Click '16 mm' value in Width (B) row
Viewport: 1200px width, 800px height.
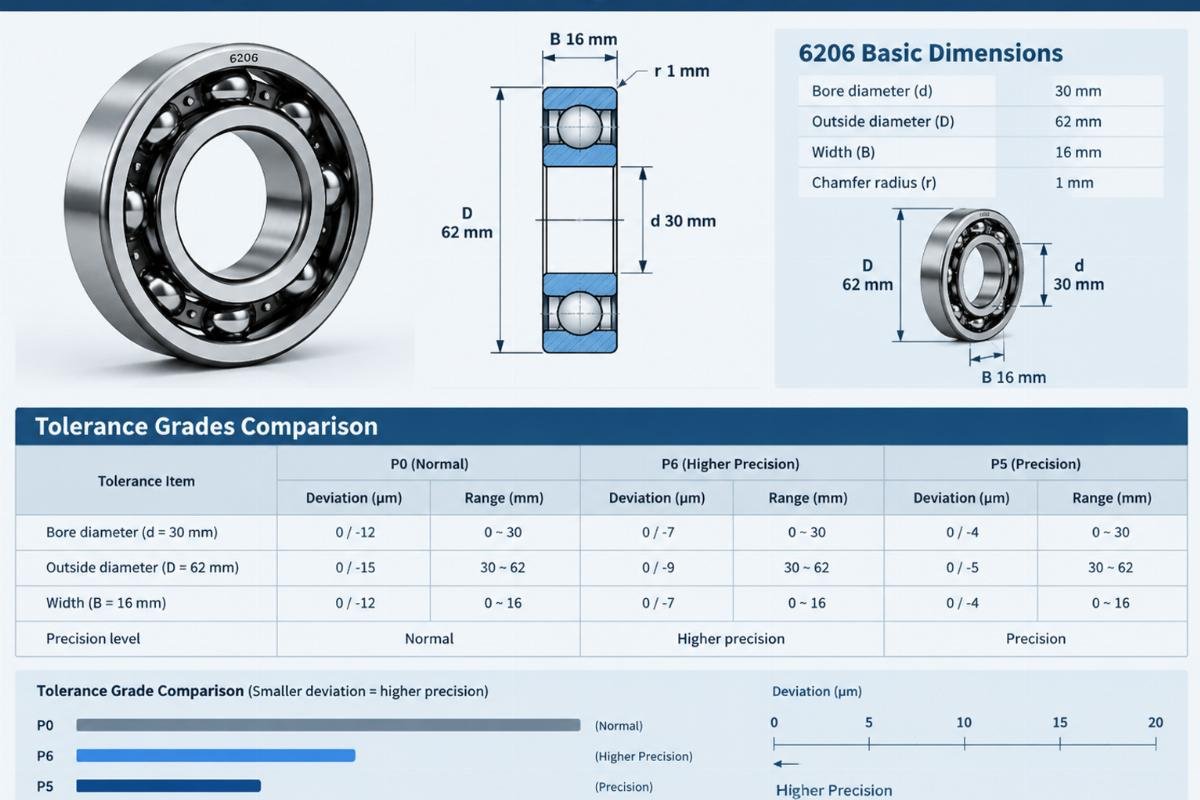(1078, 152)
